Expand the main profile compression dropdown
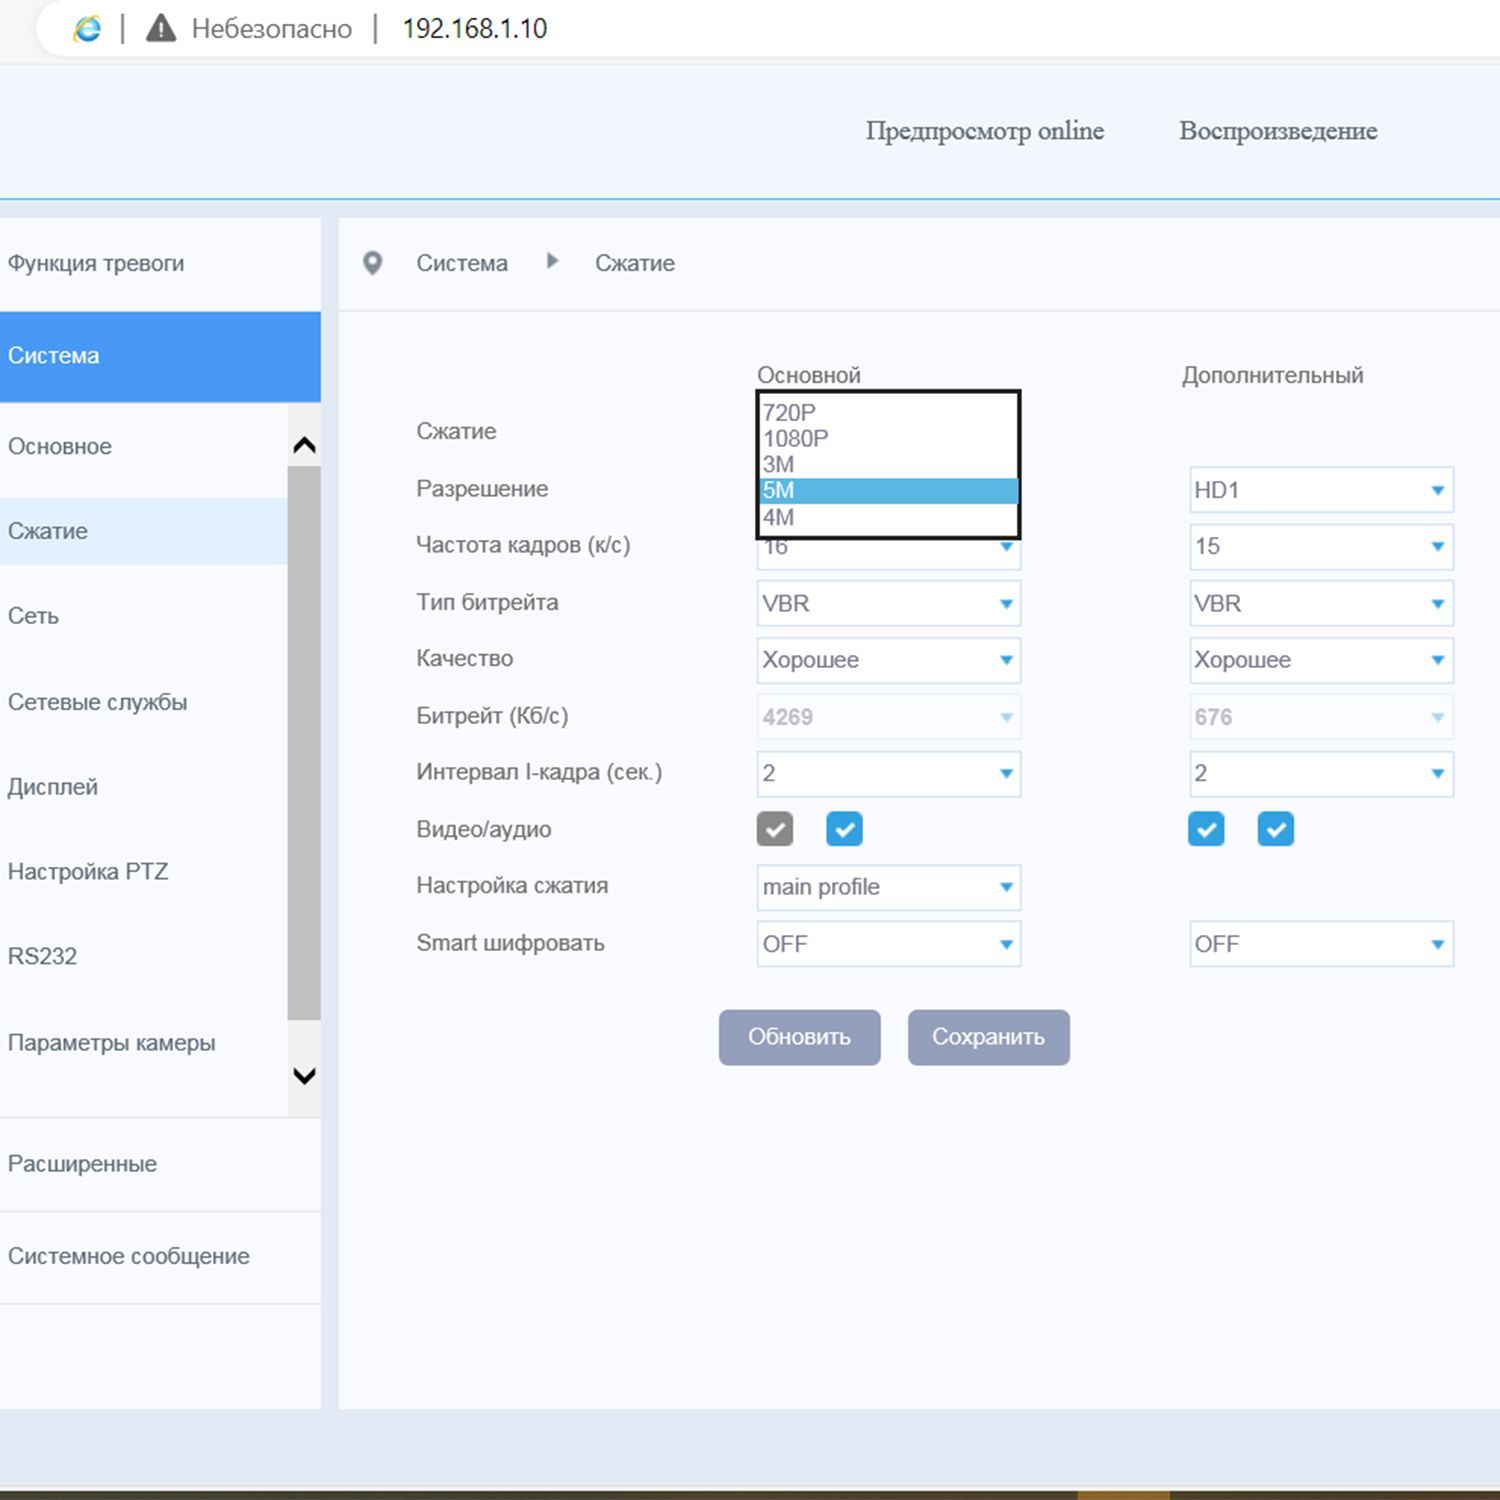This screenshot has width=1500, height=1500. tap(888, 887)
